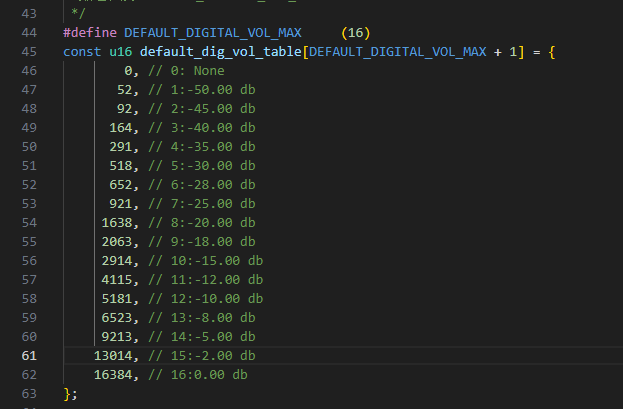Click DEFAULT_DIGITAL_VOL_MAX in the #define line

213,33
